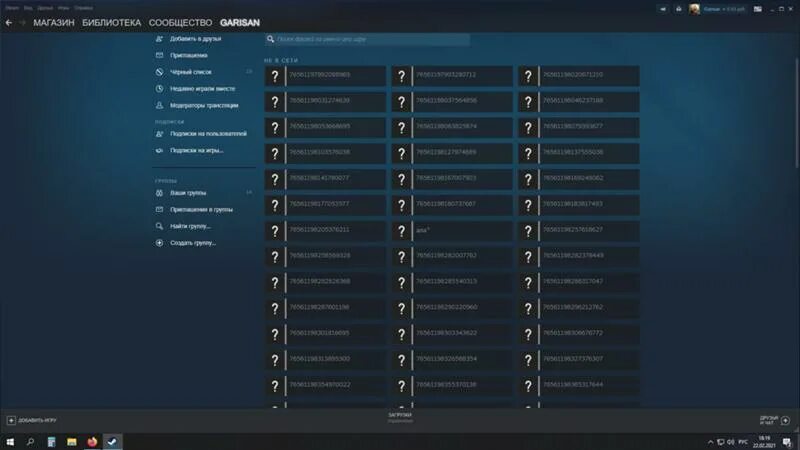Screen dimensions: 800x450
Task: Open friend 76561198306676772
Action: [x=579, y=334]
